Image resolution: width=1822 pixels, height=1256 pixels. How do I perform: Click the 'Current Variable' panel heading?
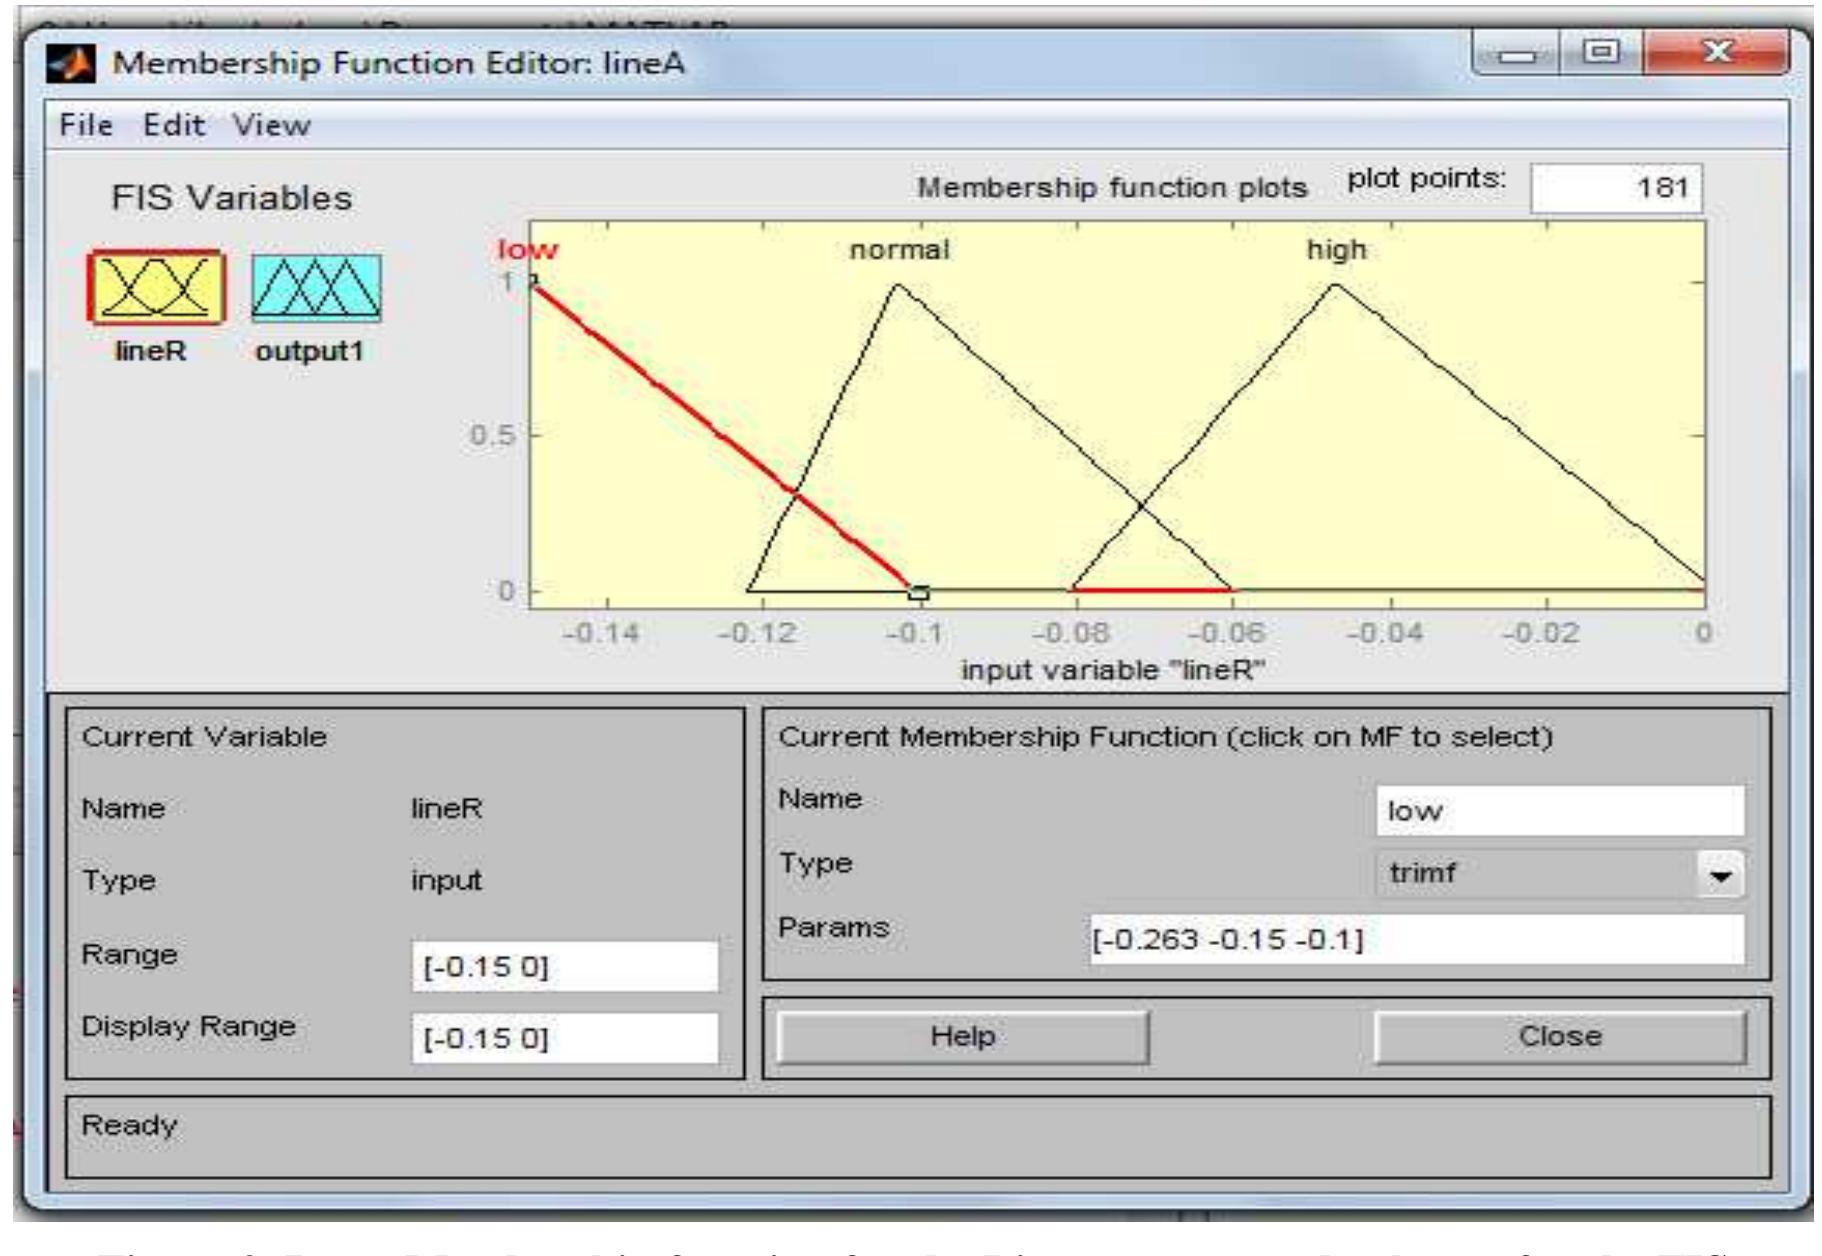204,737
